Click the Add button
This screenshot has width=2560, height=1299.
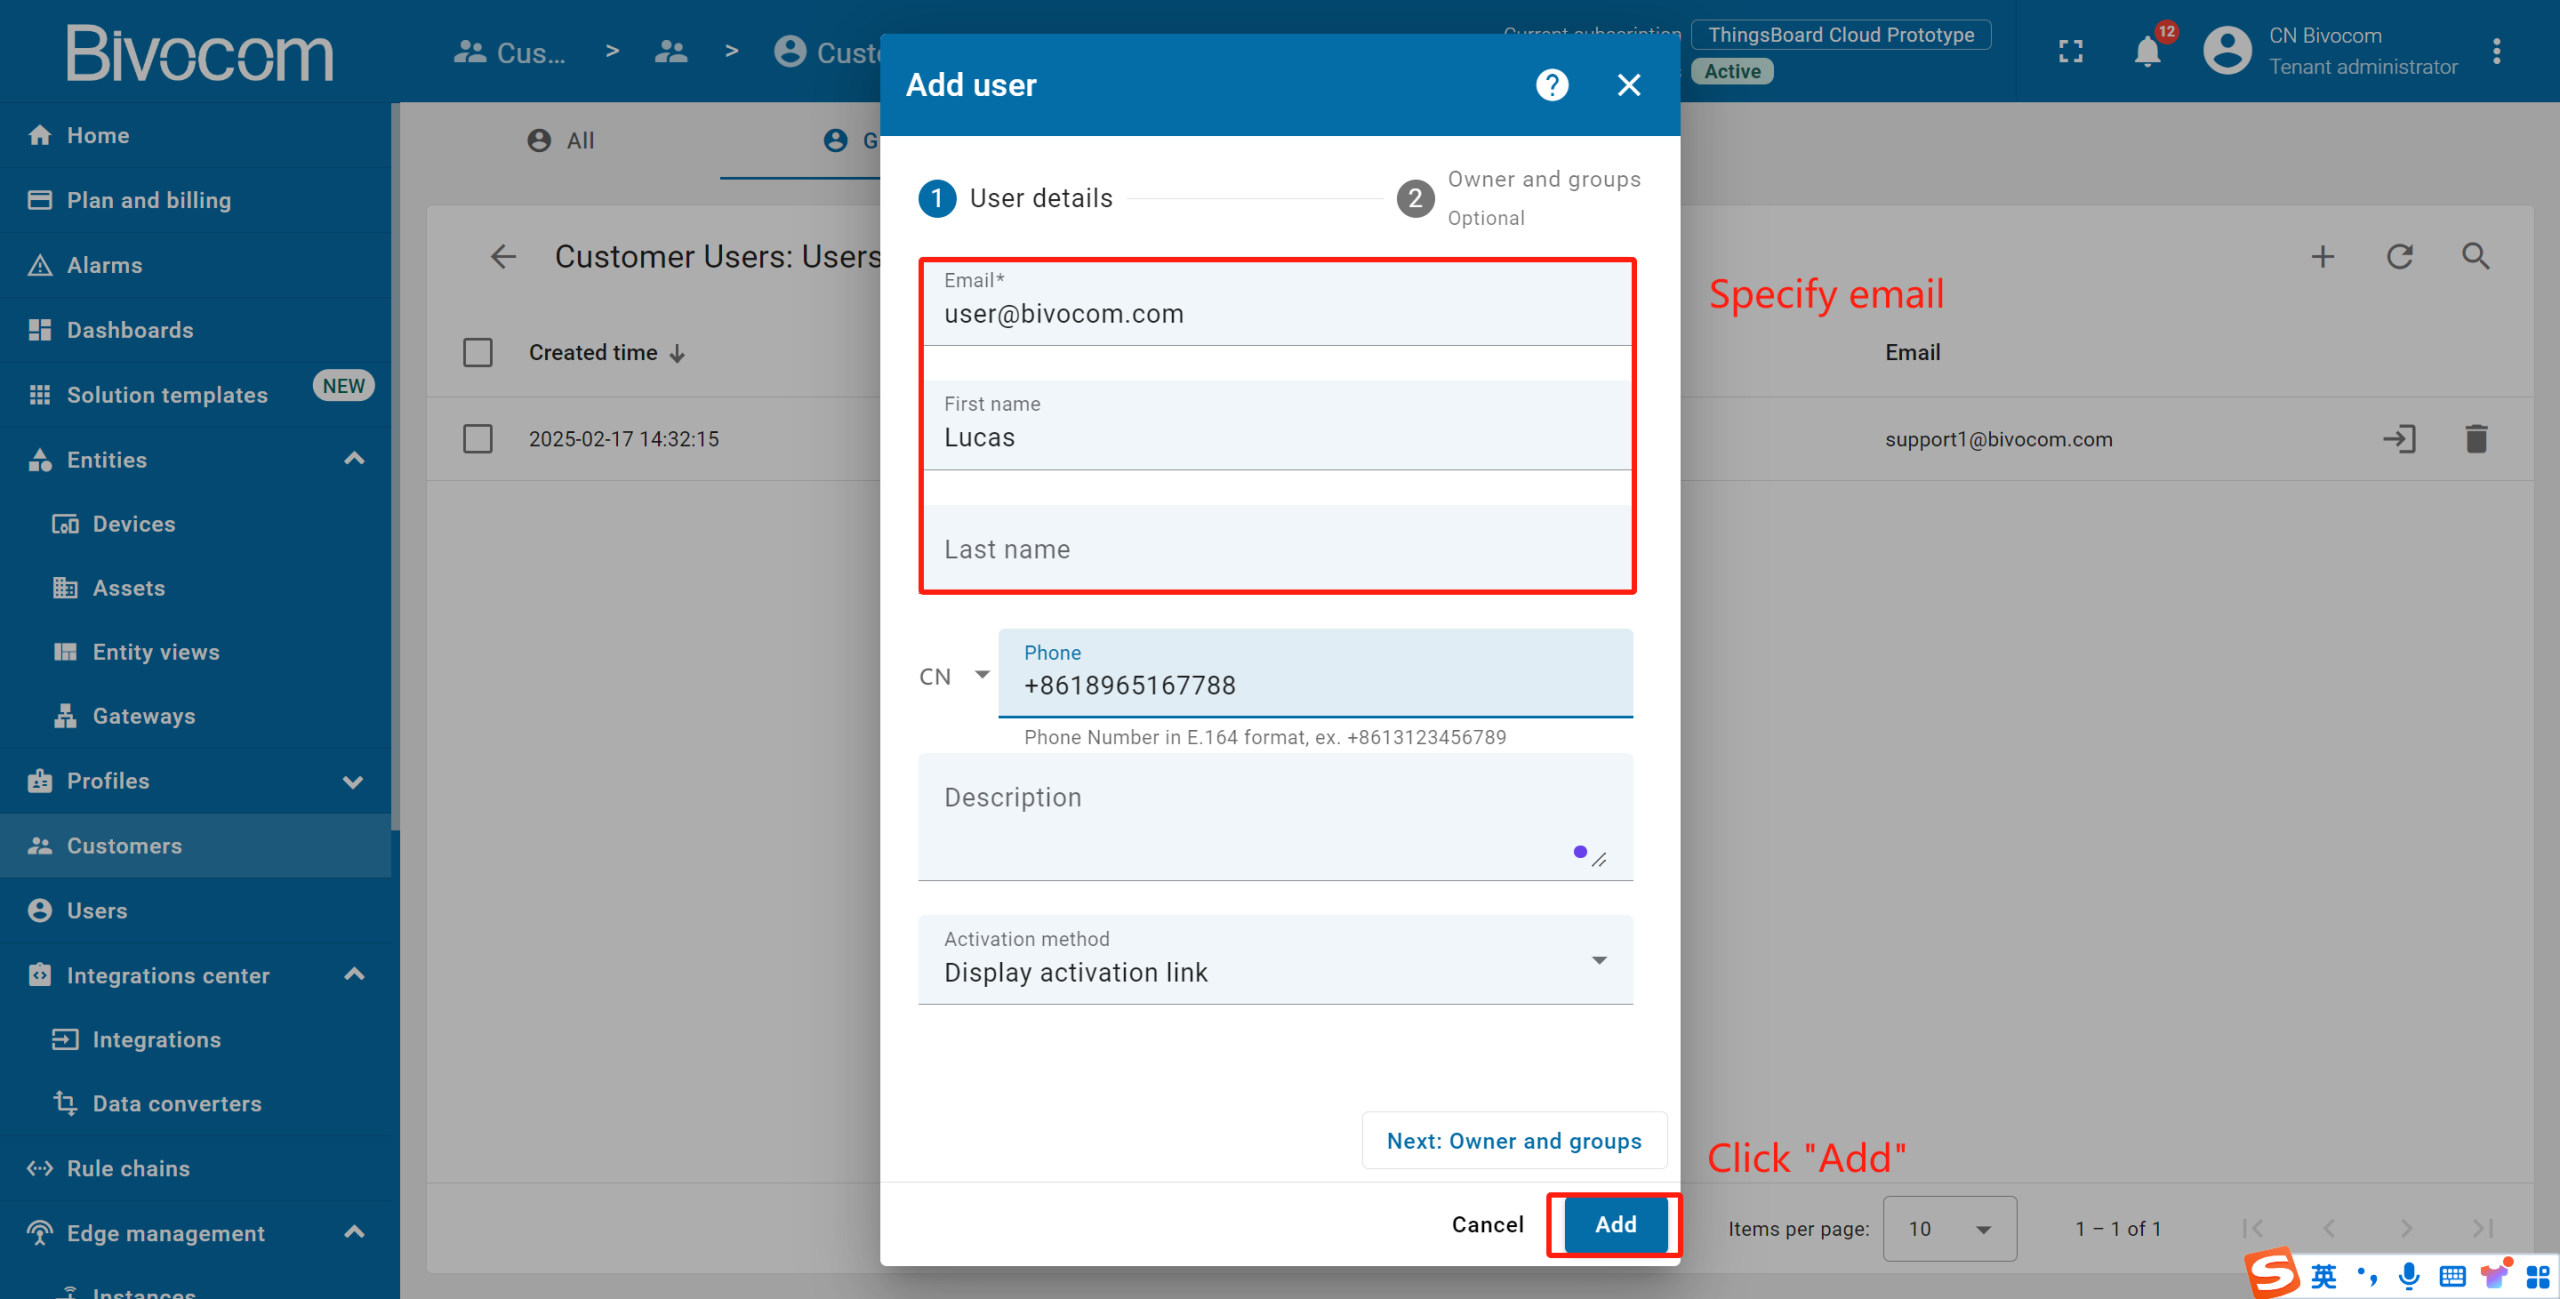coord(1615,1225)
